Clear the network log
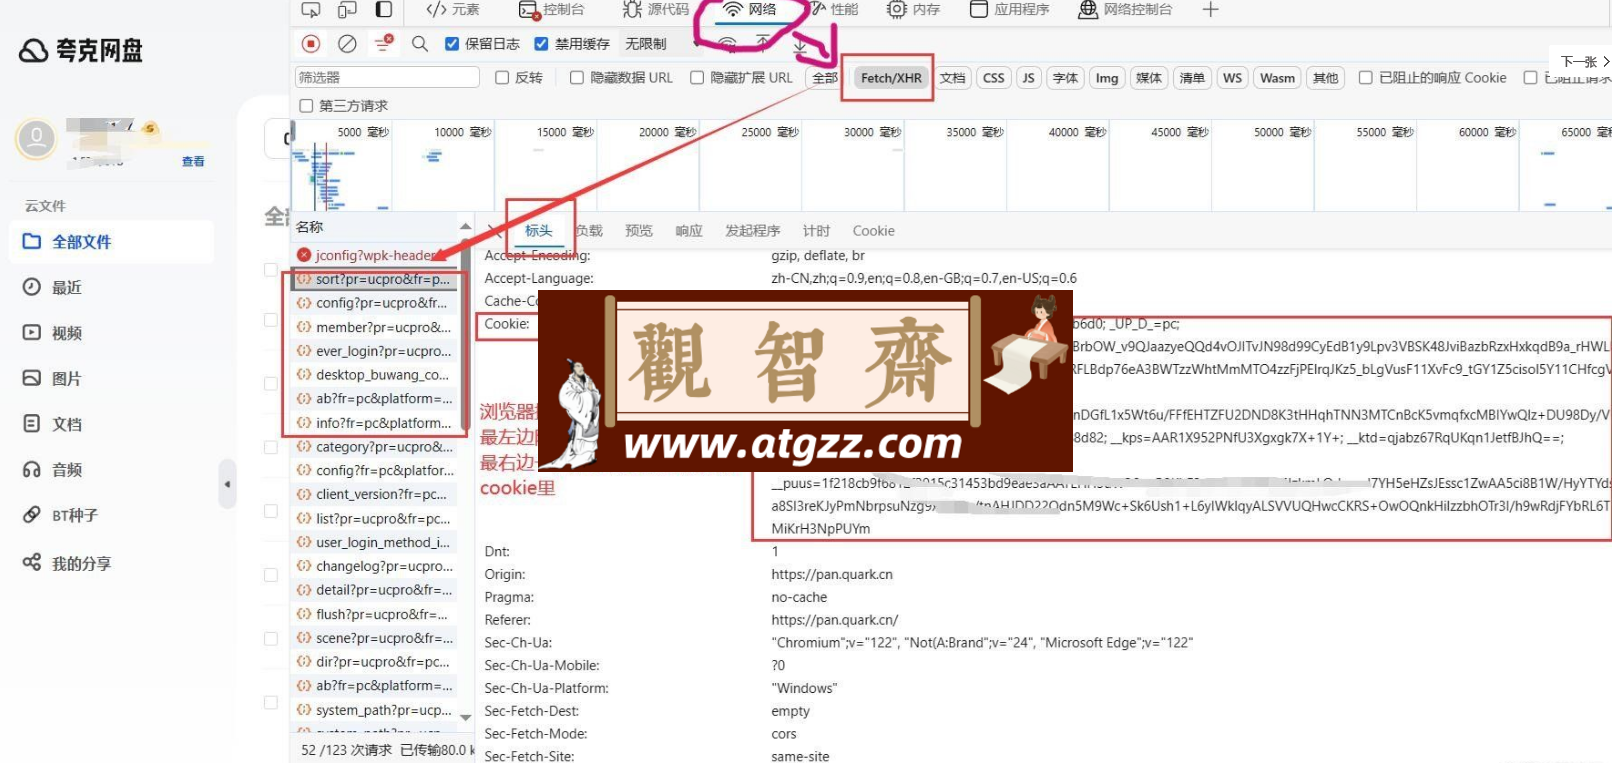Image resolution: width=1615 pixels, height=763 pixels. (347, 44)
